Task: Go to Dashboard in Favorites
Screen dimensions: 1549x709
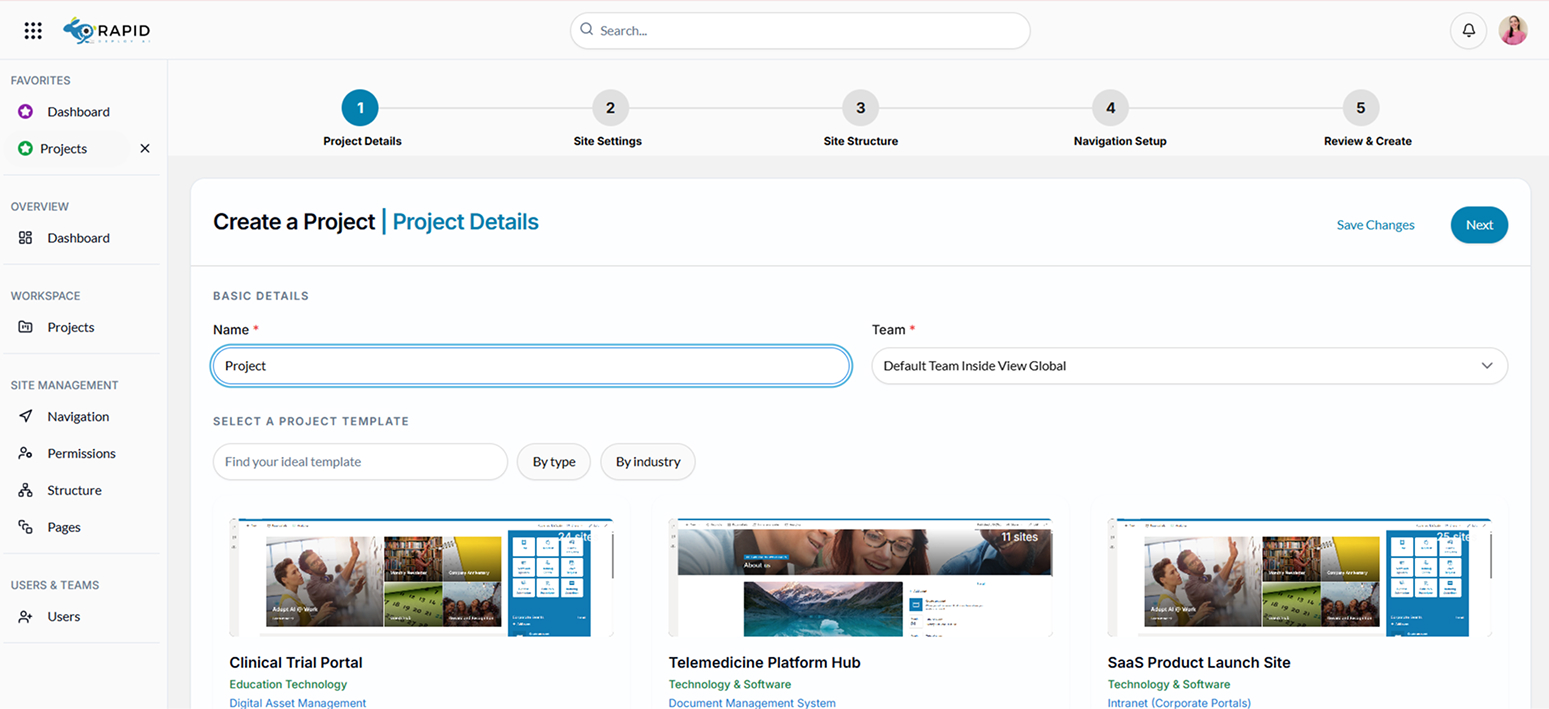Action: pos(80,111)
